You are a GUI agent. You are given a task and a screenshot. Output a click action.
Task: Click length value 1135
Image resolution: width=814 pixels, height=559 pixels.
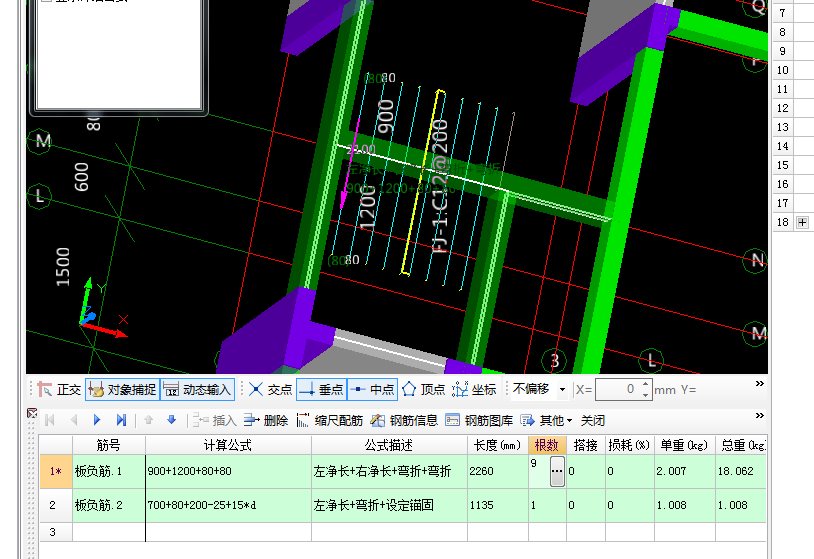[497, 505]
